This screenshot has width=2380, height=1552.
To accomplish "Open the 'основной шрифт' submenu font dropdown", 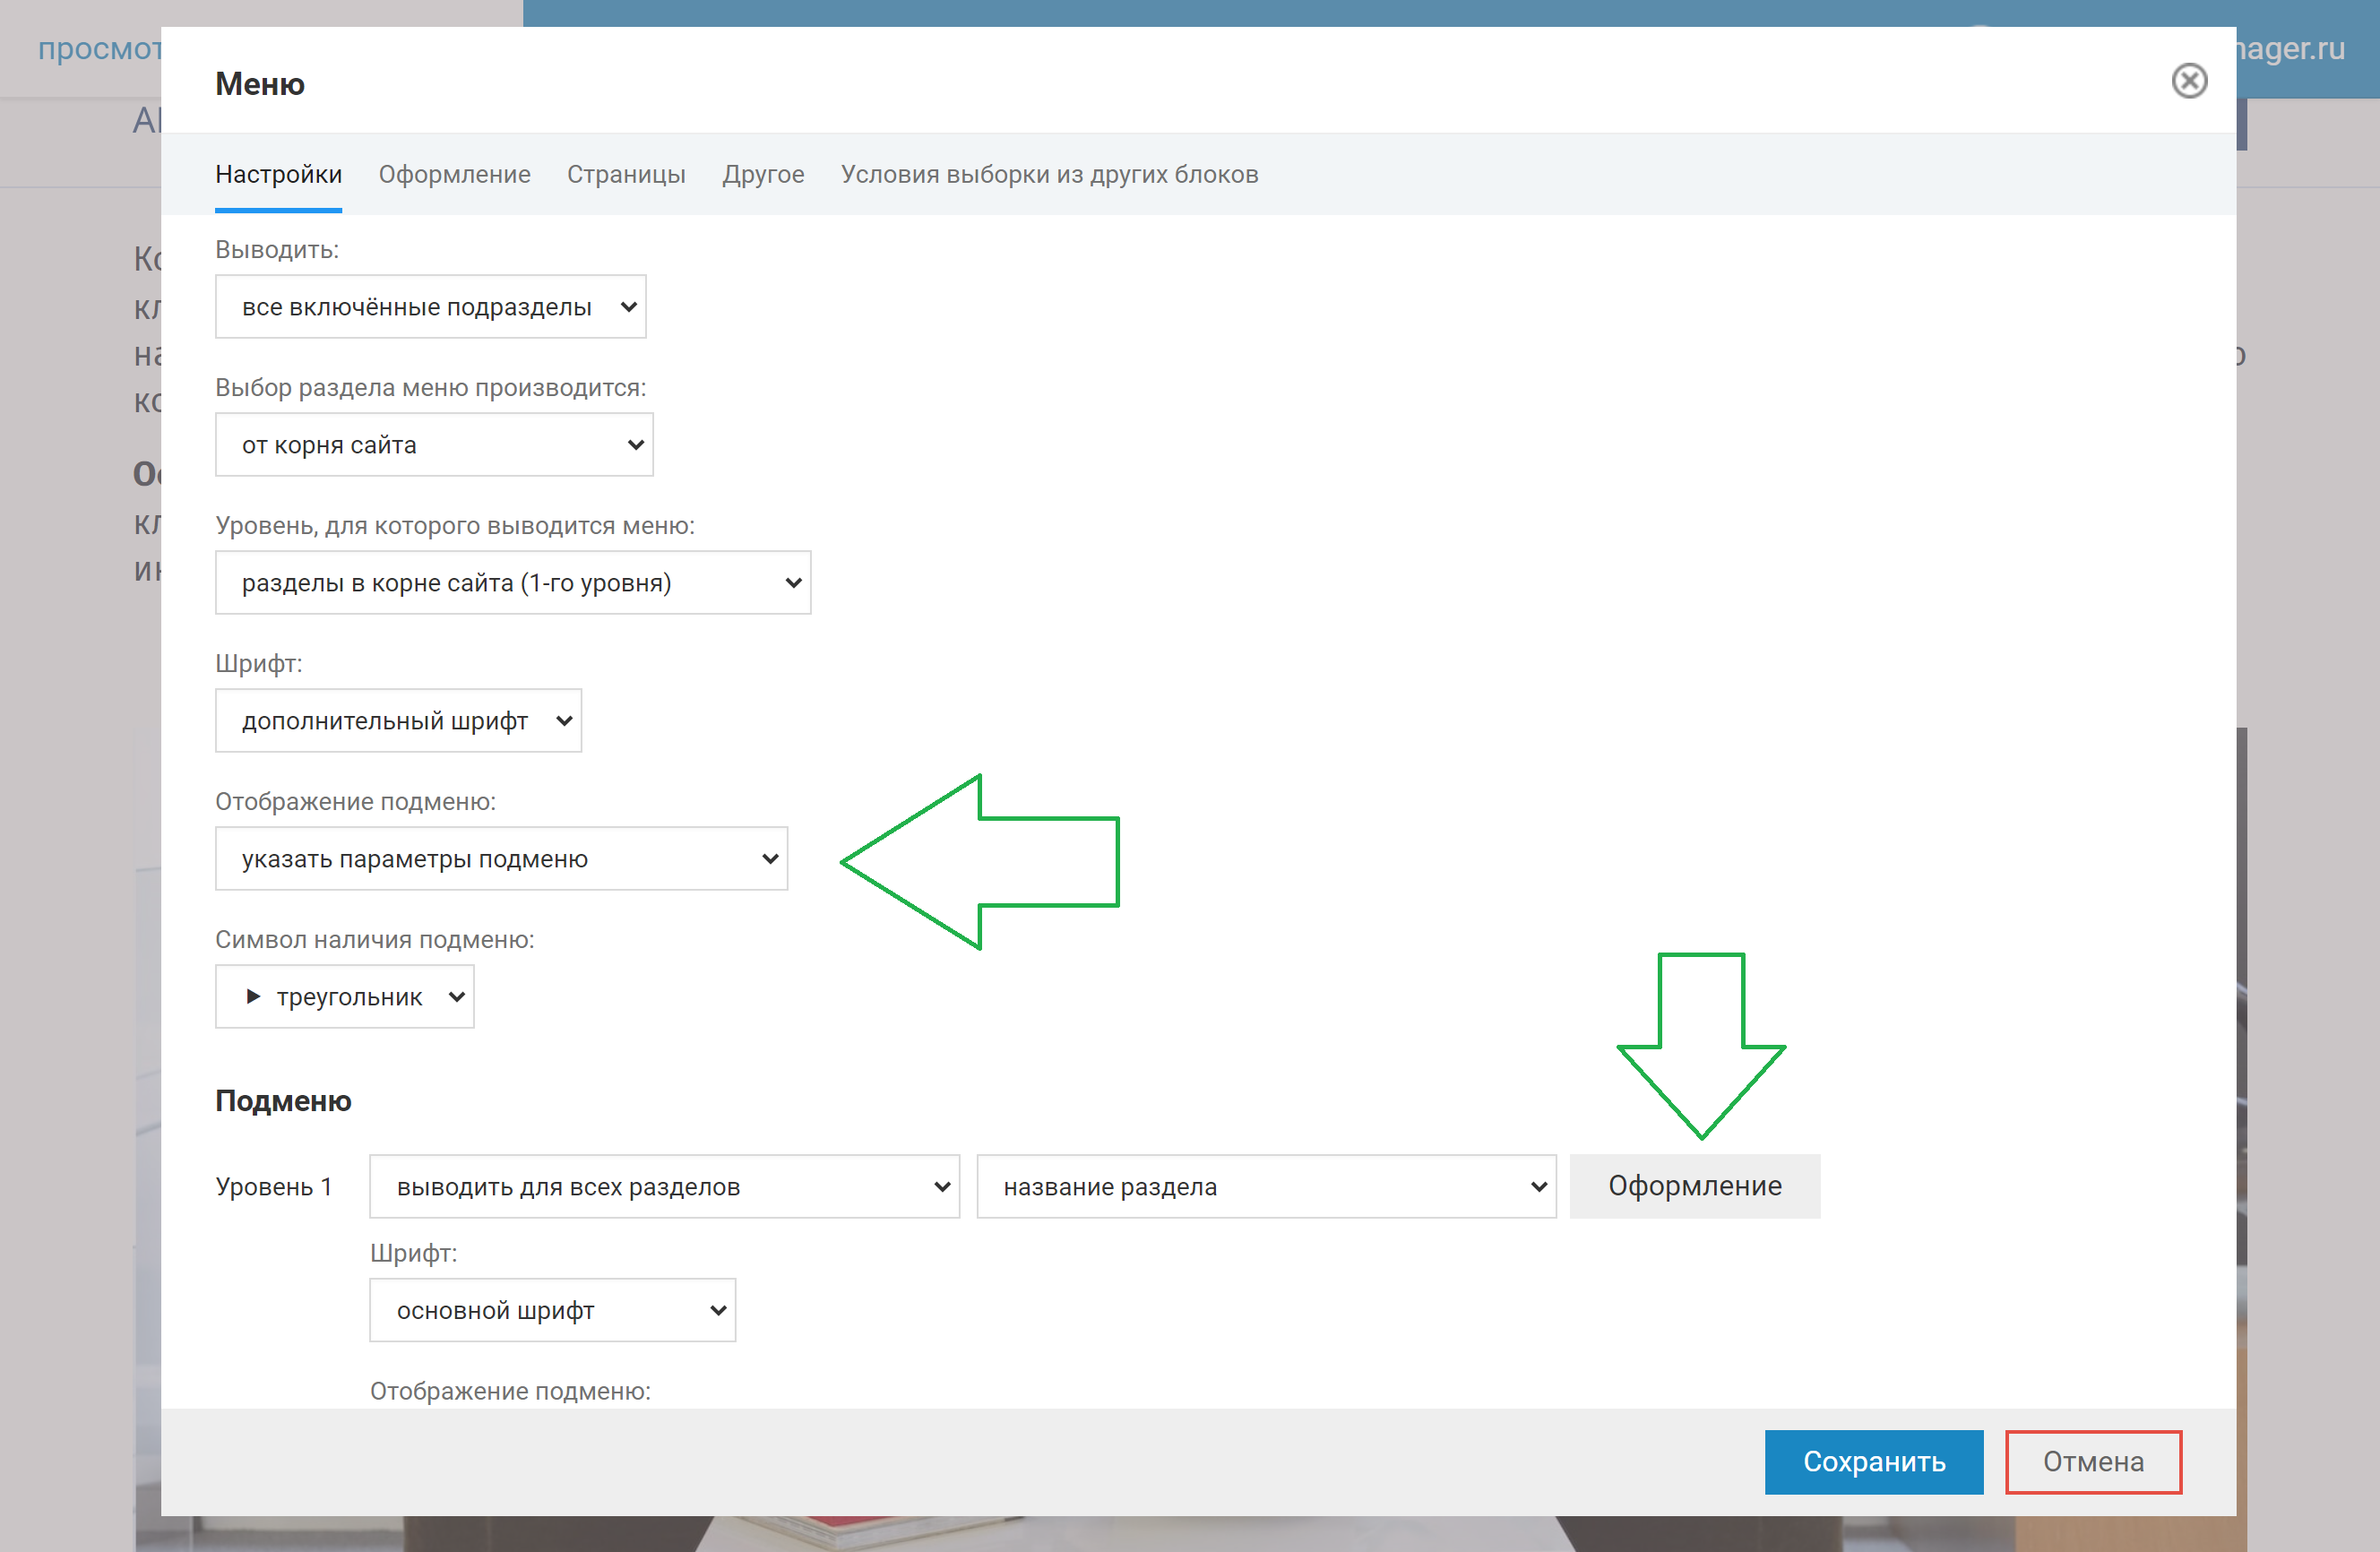I will [552, 1311].
